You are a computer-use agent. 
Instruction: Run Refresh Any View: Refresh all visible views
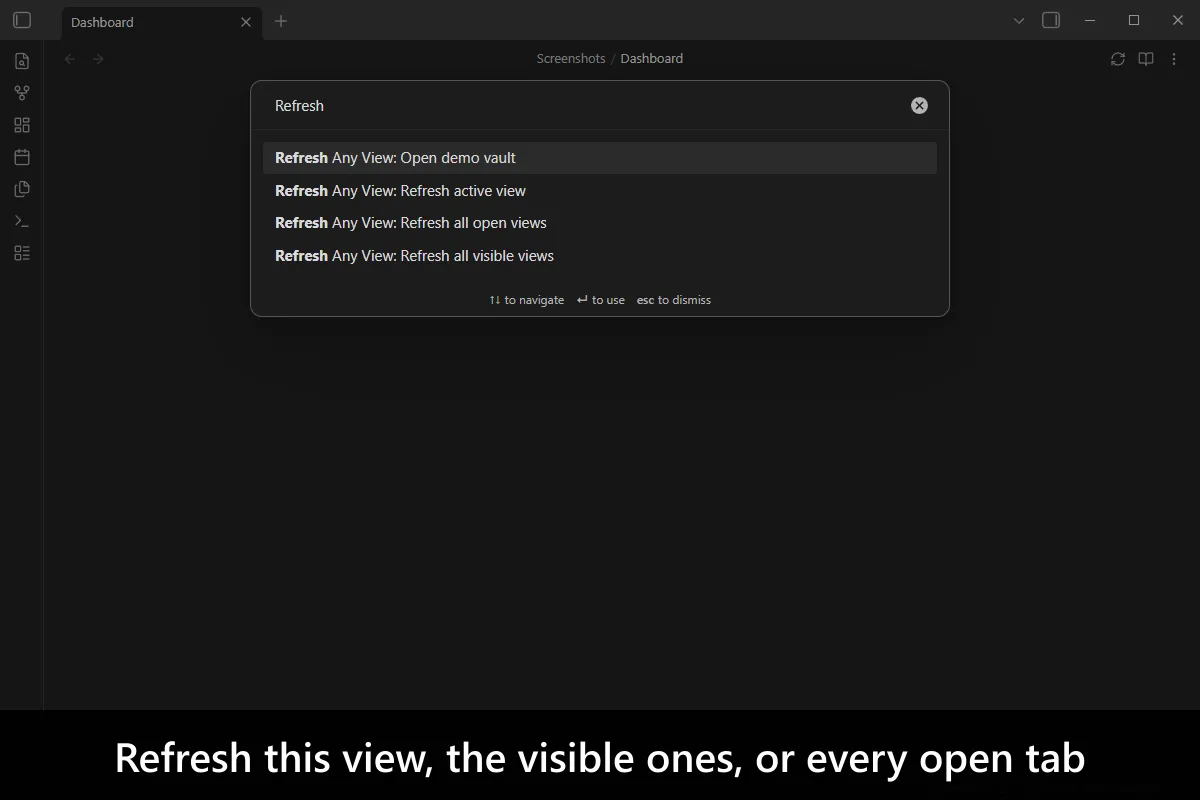[600, 256]
